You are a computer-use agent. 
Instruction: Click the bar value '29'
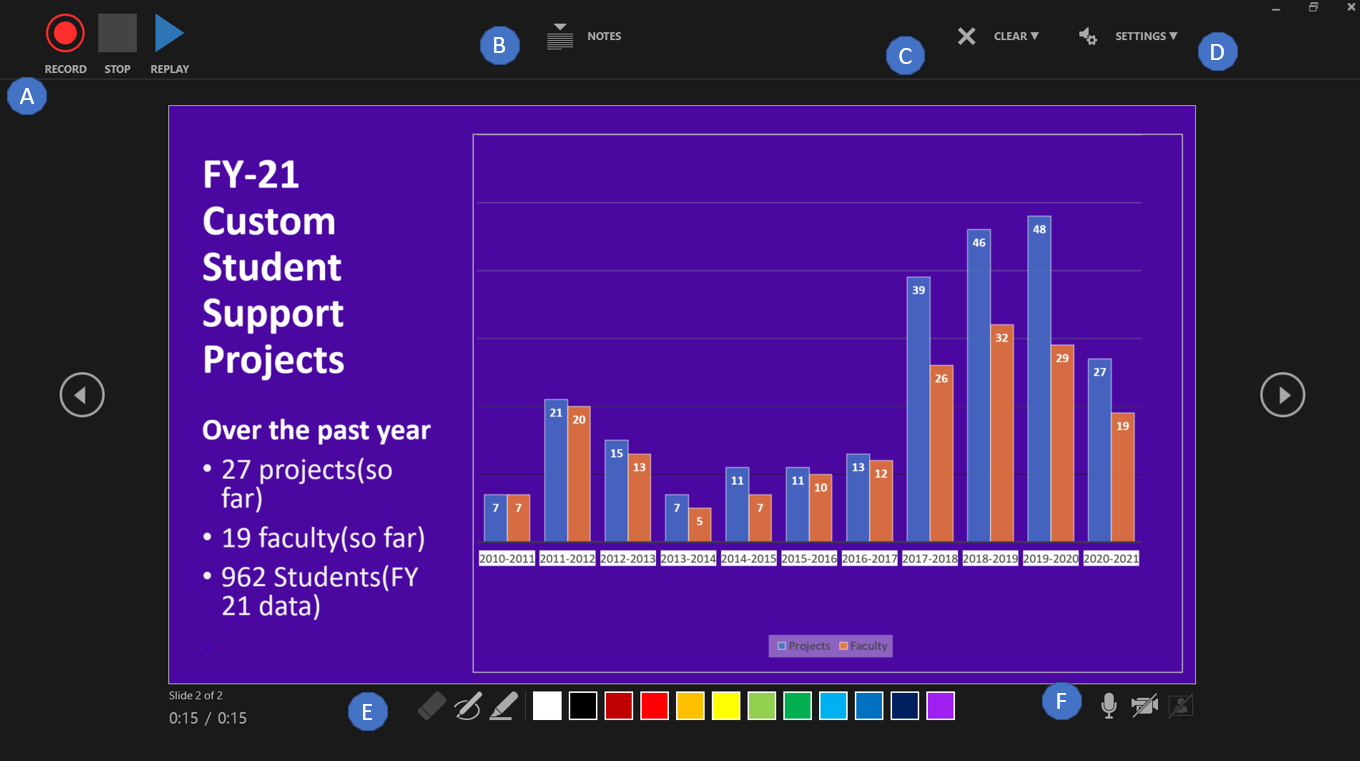(x=1062, y=358)
